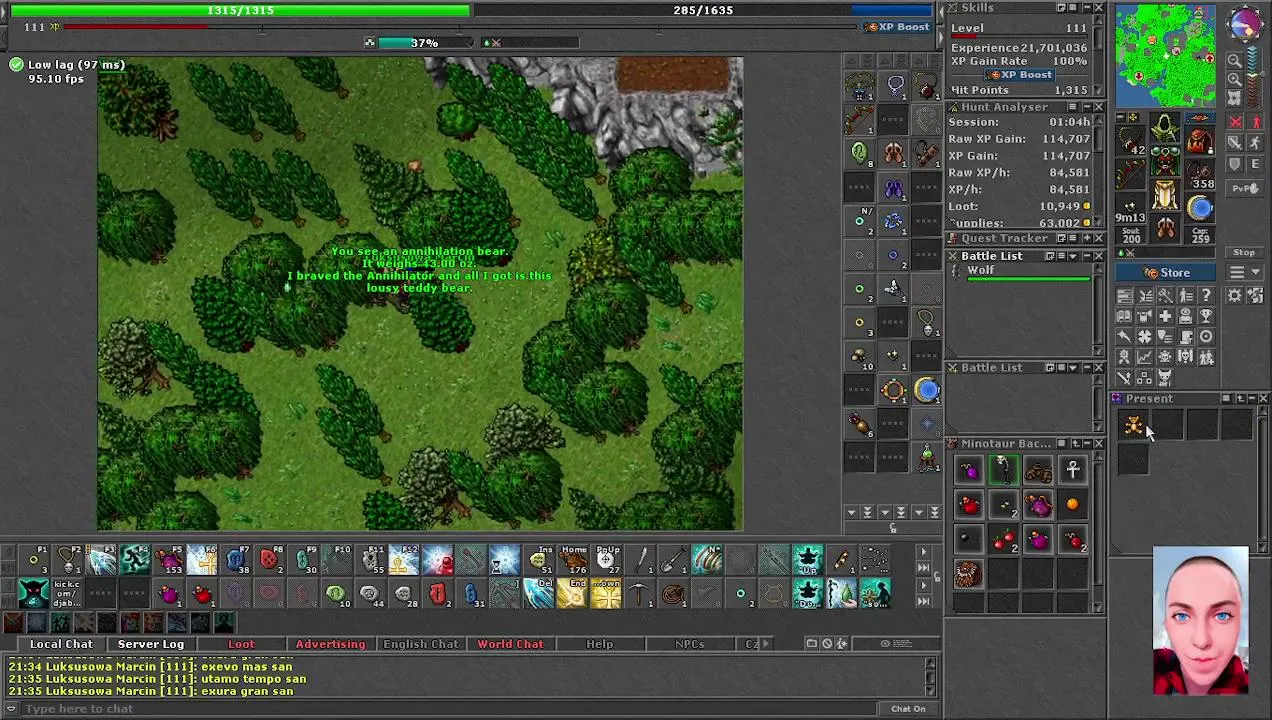Open Hunt Analyser panel menu
The width and height of the screenshot is (1272, 720).
pos(1072,107)
